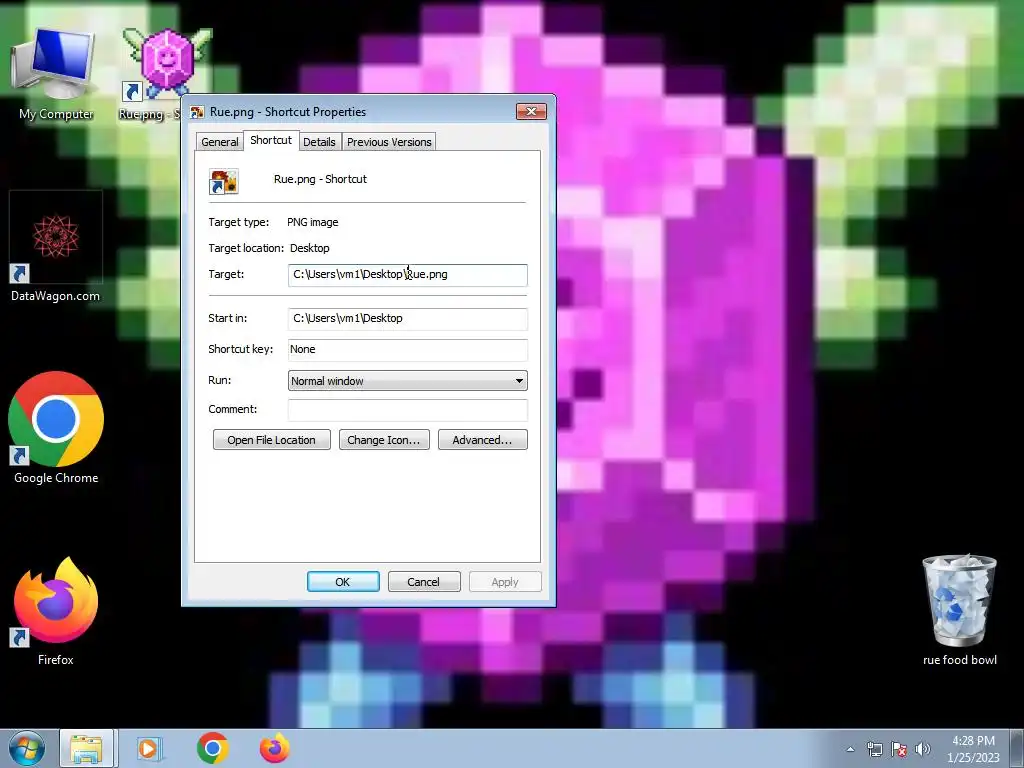Click the Change Icon... button
This screenshot has width=1024, height=768.
pos(384,440)
